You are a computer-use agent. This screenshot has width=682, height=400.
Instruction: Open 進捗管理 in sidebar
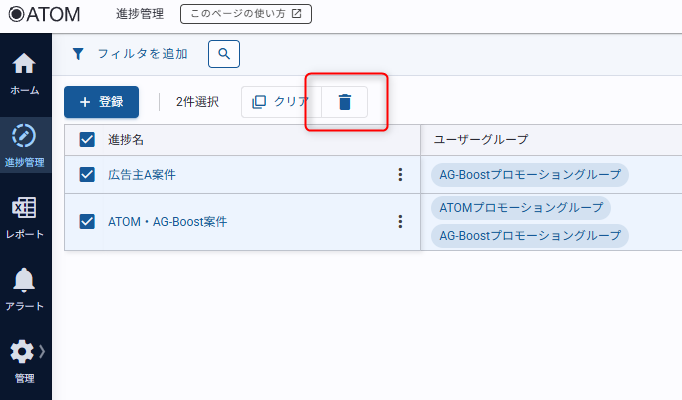click(x=25, y=145)
